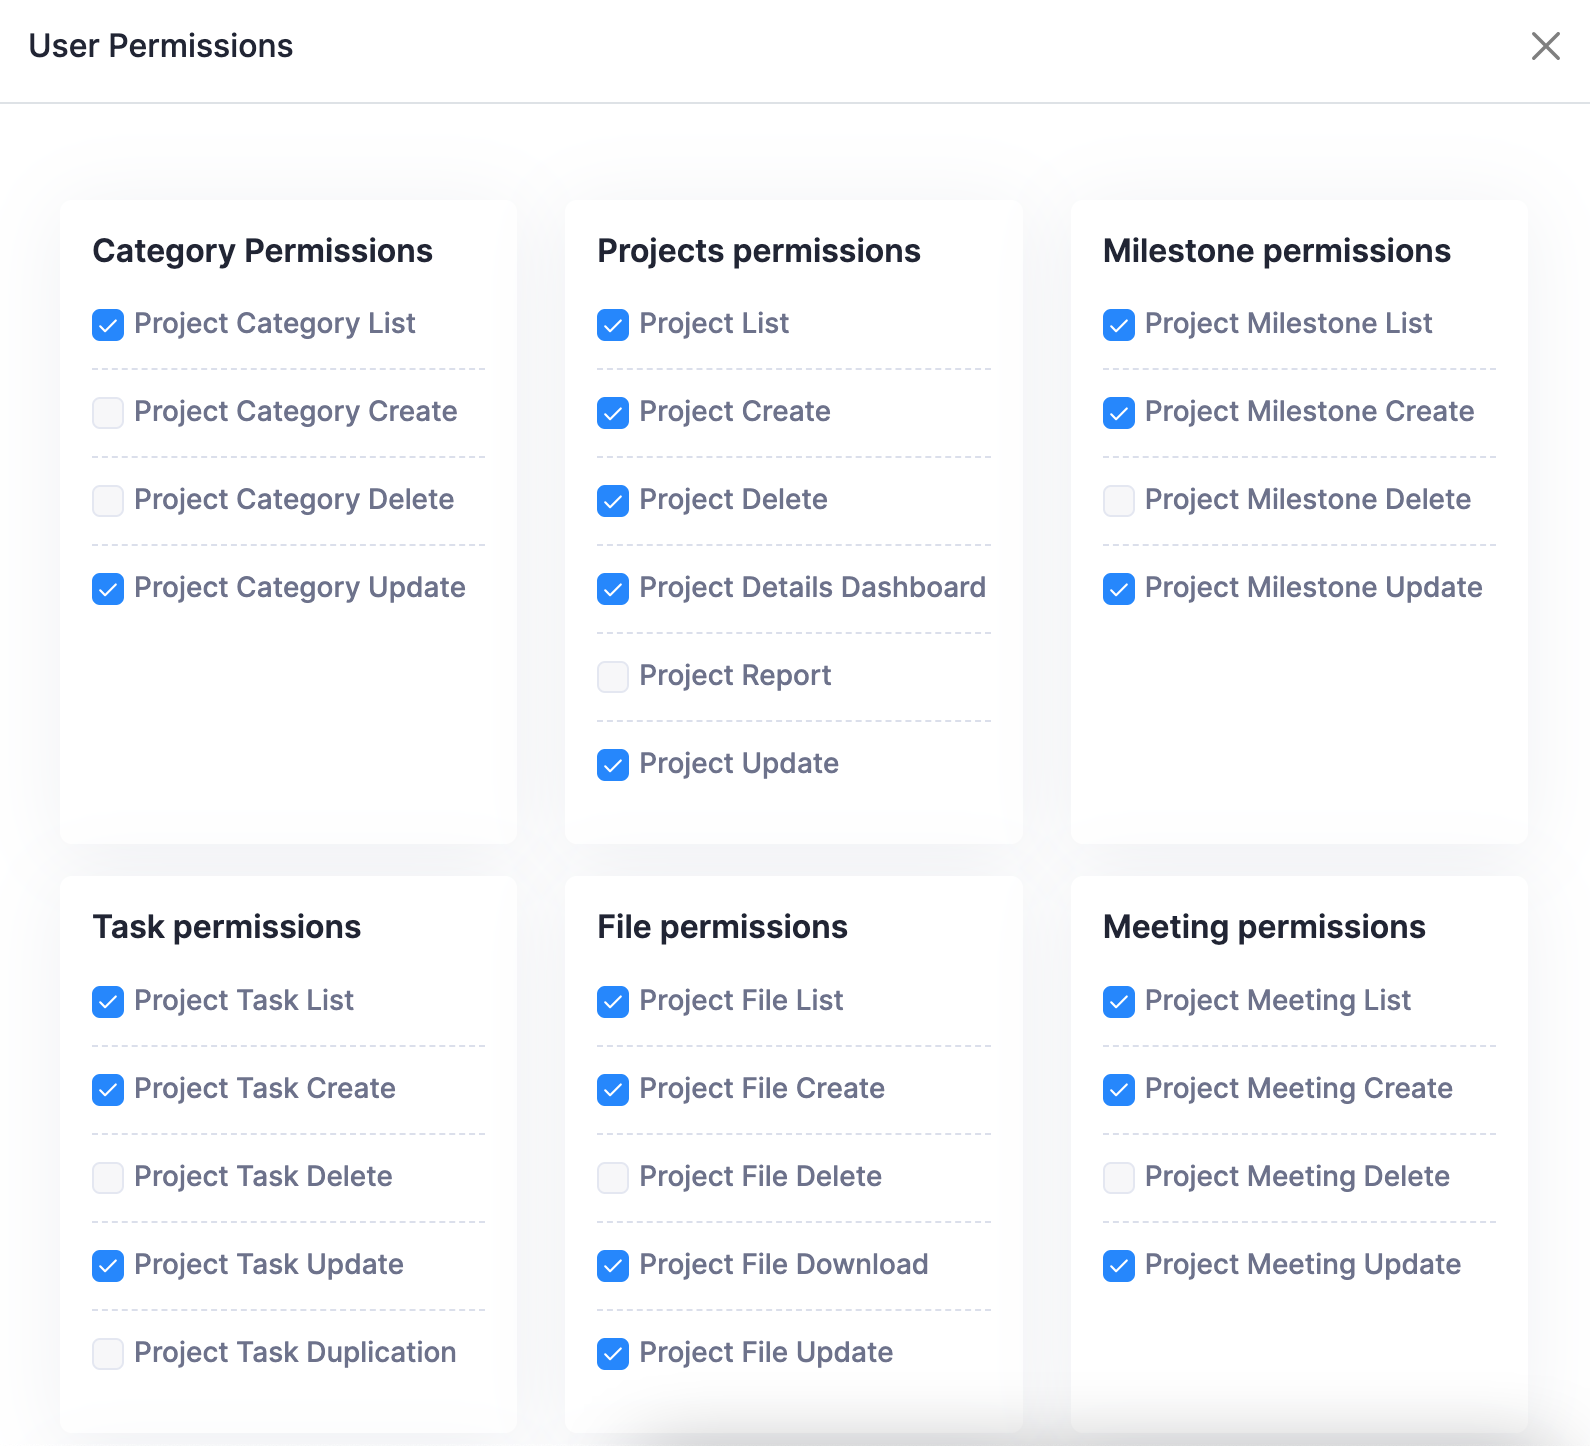The height and width of the screenshot is (1446, 1590).
Task: Disable Project File Download permission
Action: click(x=613, y=1266)
